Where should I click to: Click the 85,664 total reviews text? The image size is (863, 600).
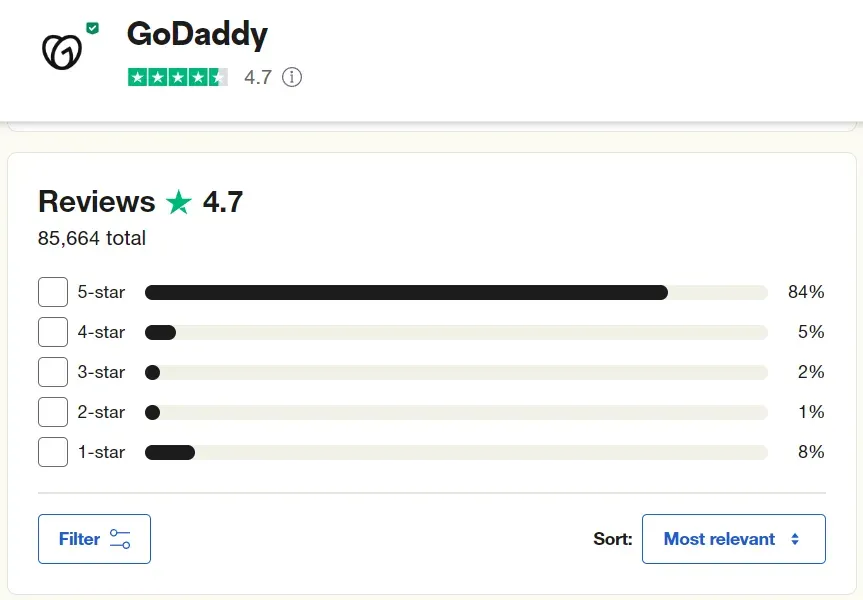[92, 238]
